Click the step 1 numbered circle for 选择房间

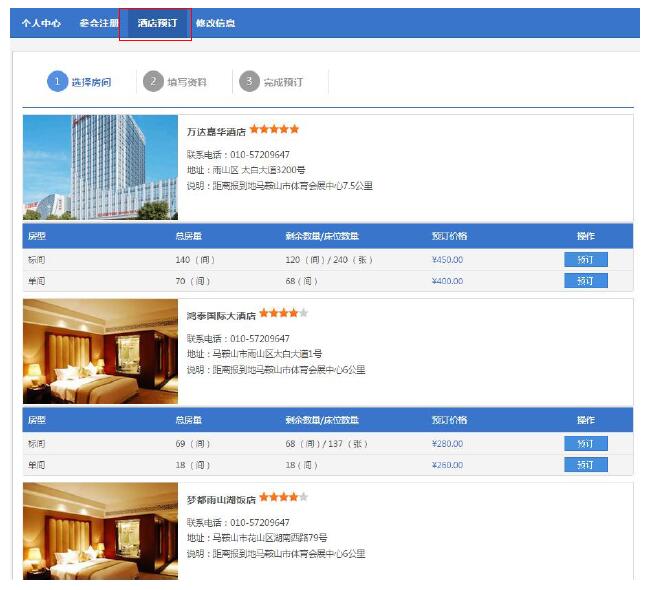(57, 82)
